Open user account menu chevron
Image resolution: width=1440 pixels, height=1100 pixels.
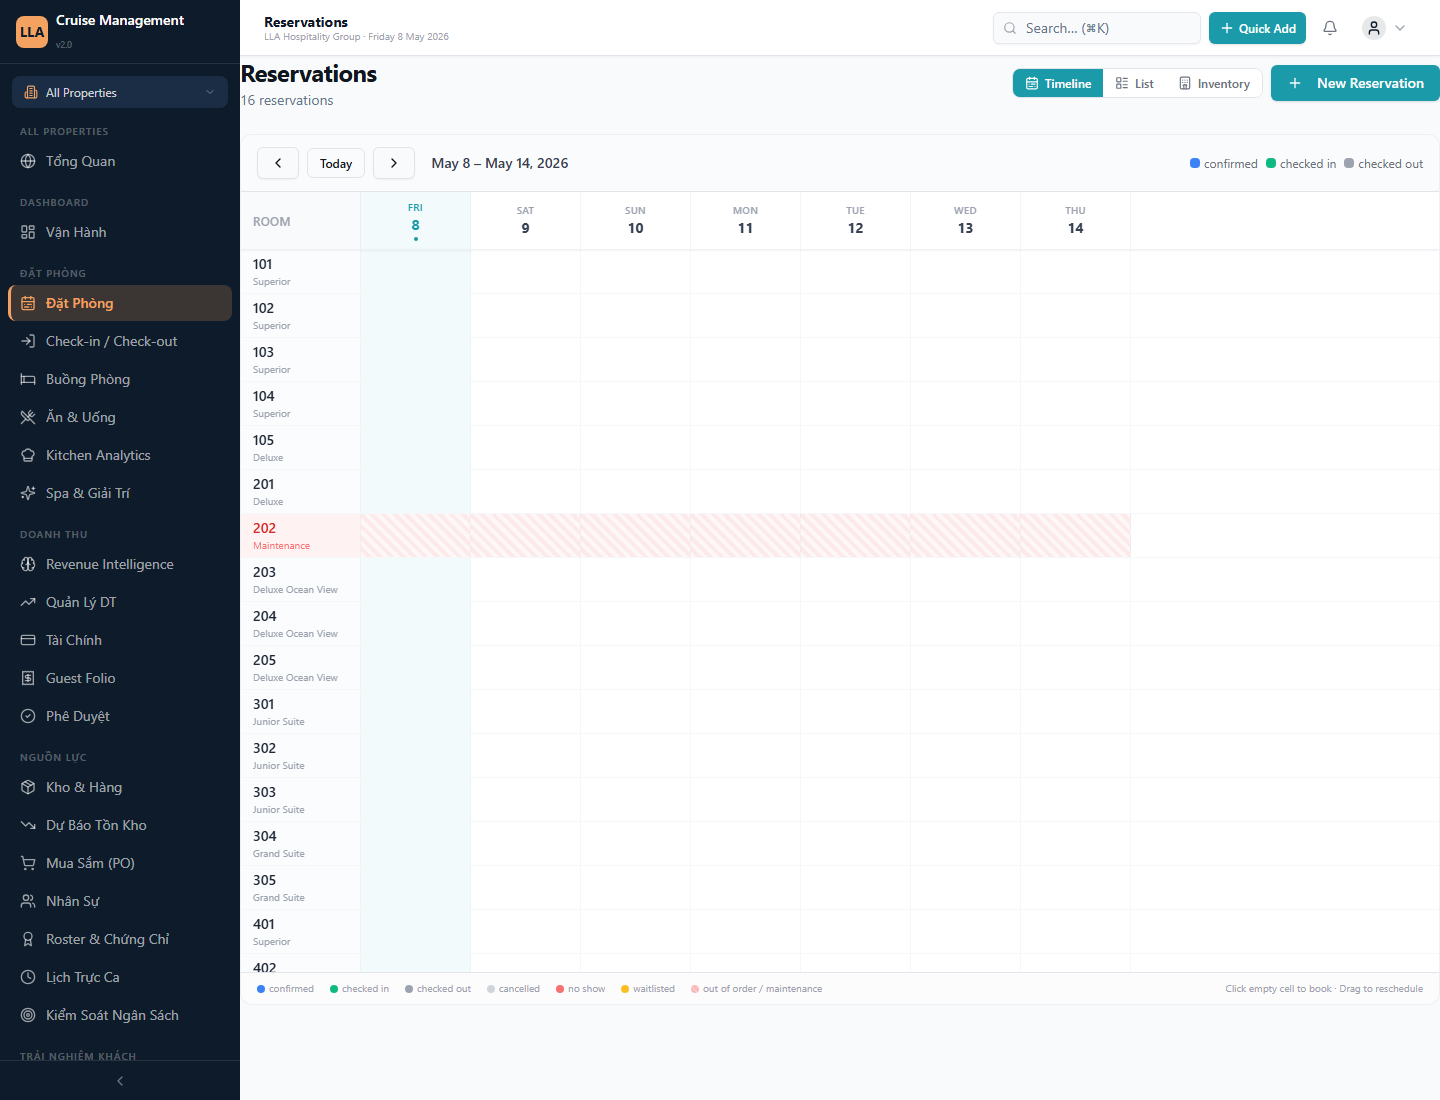1400,28
